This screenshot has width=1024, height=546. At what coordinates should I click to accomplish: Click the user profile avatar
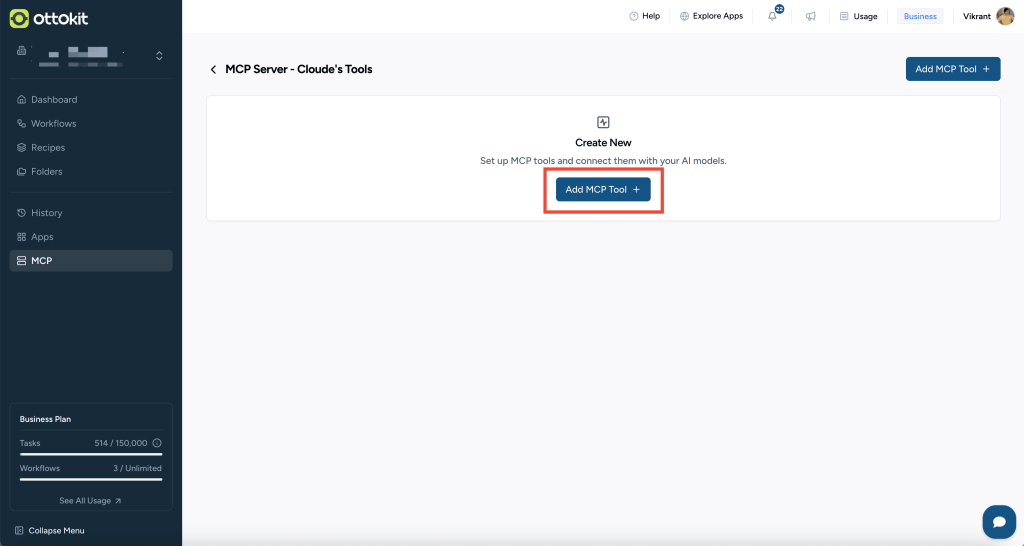point(1005,16)
